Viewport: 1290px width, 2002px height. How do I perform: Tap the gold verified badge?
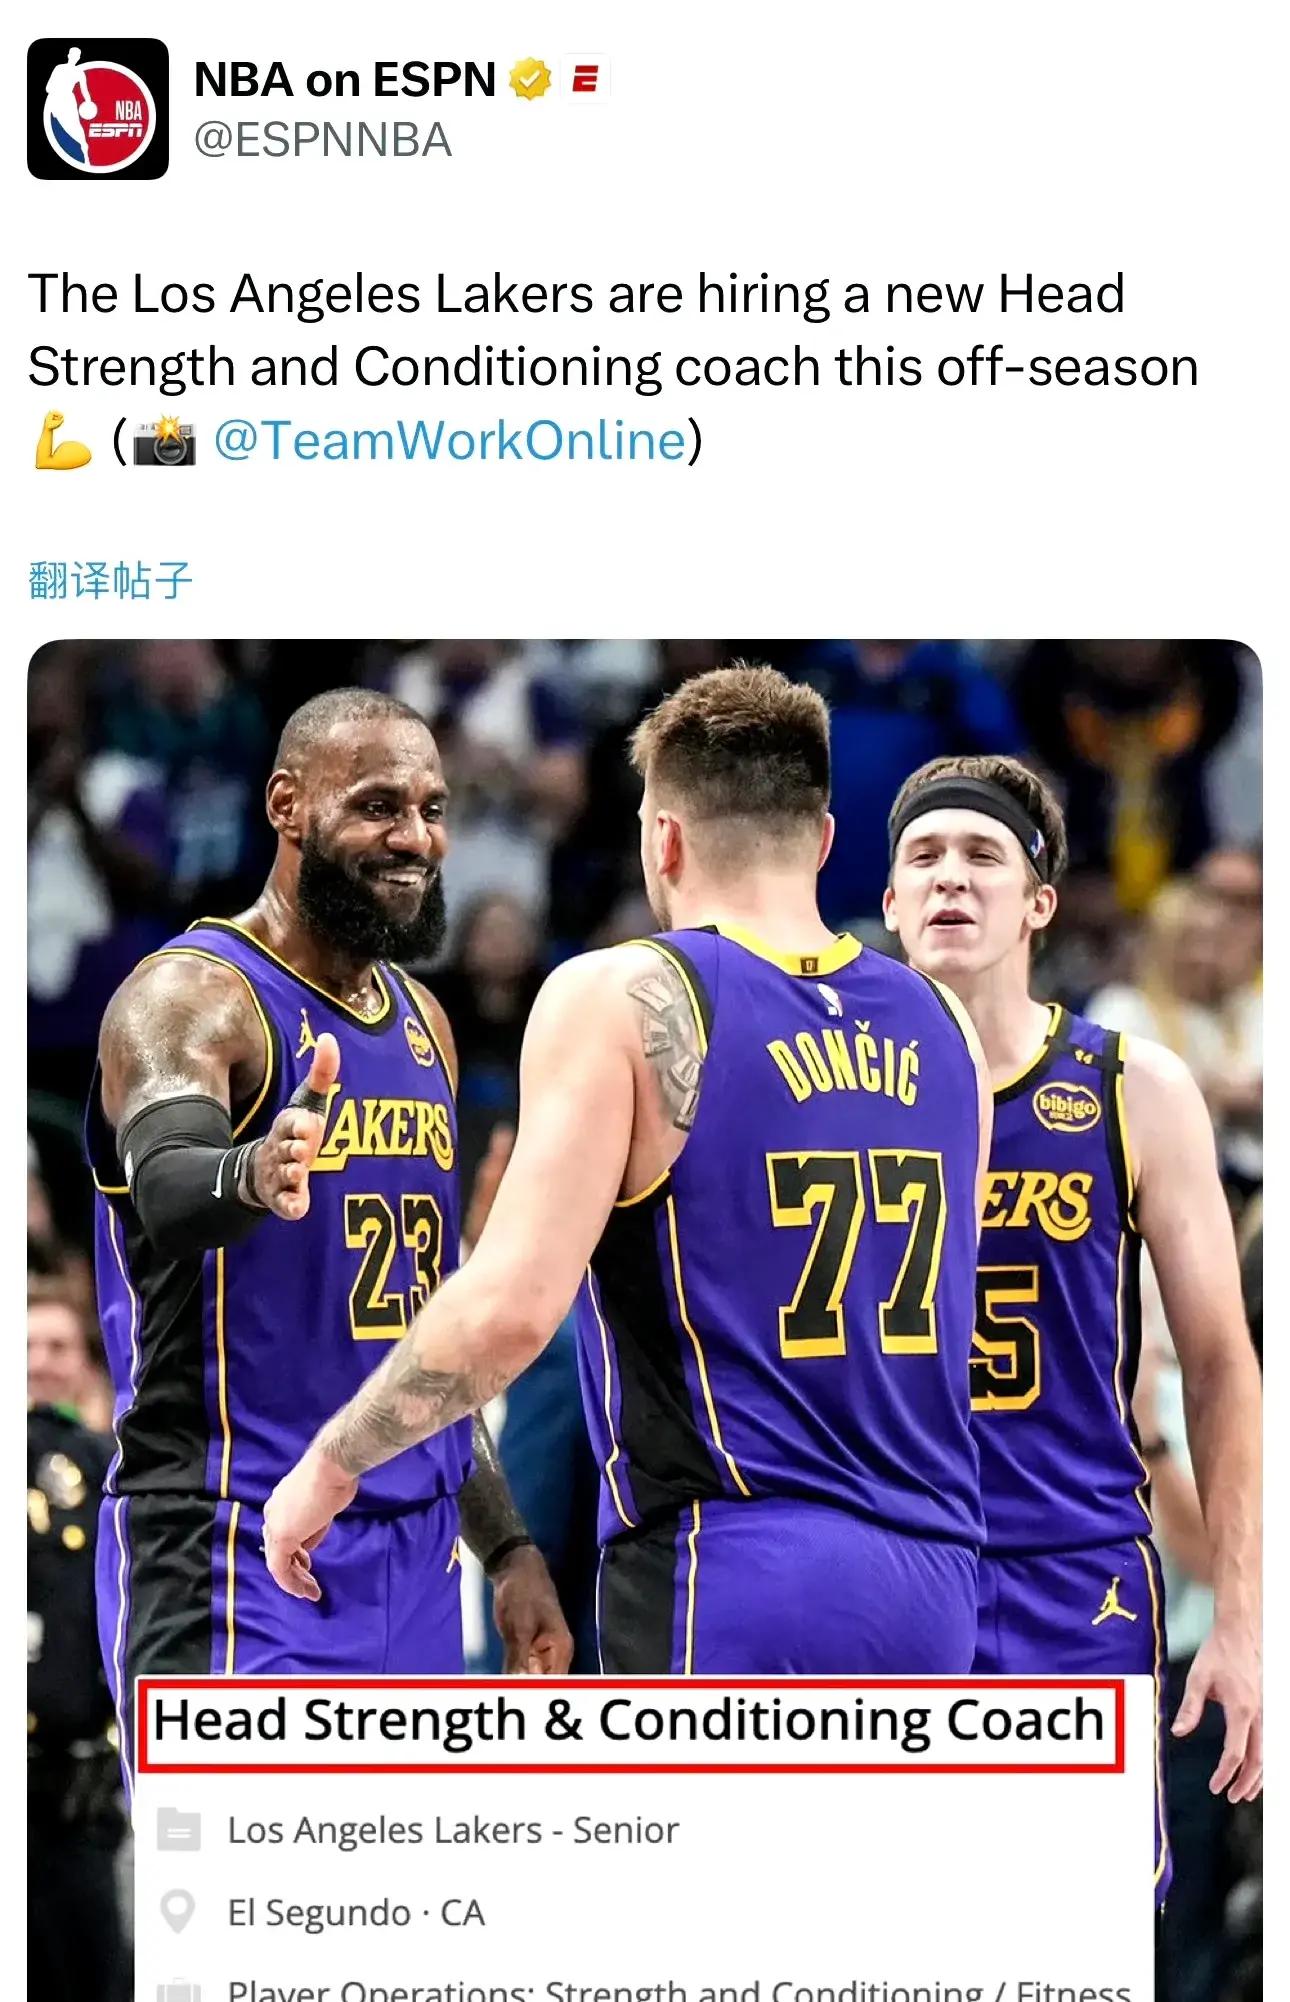530,79
